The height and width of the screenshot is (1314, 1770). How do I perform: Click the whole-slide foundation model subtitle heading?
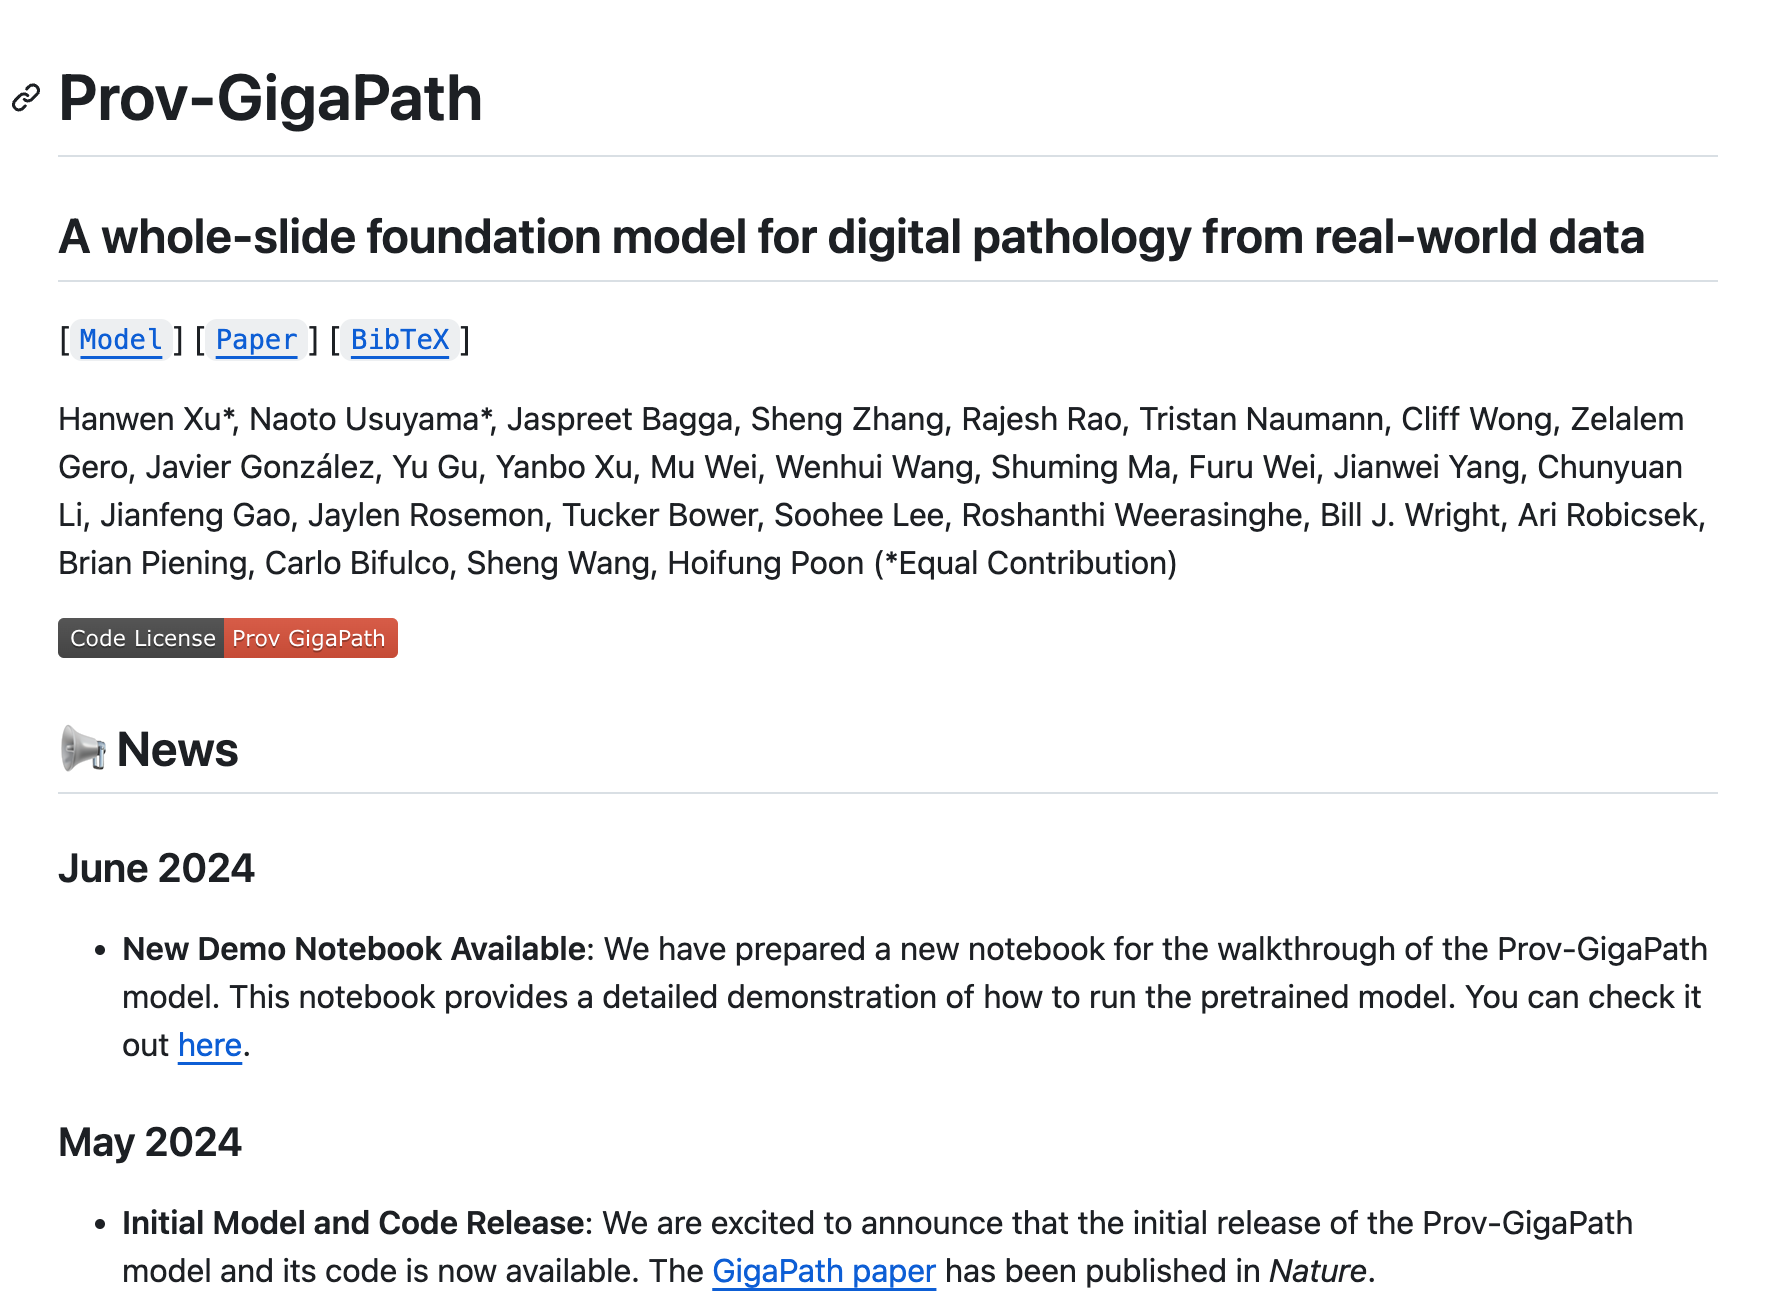click(x=851, y=237)
